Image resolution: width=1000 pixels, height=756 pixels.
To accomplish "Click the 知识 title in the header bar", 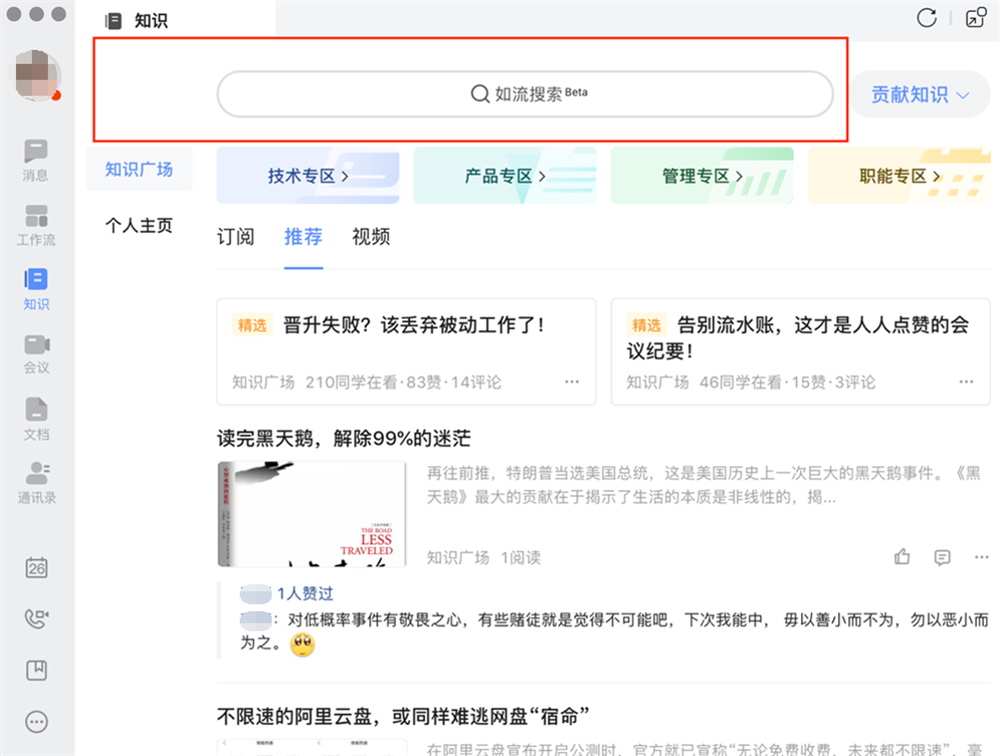I will point(151,20).
